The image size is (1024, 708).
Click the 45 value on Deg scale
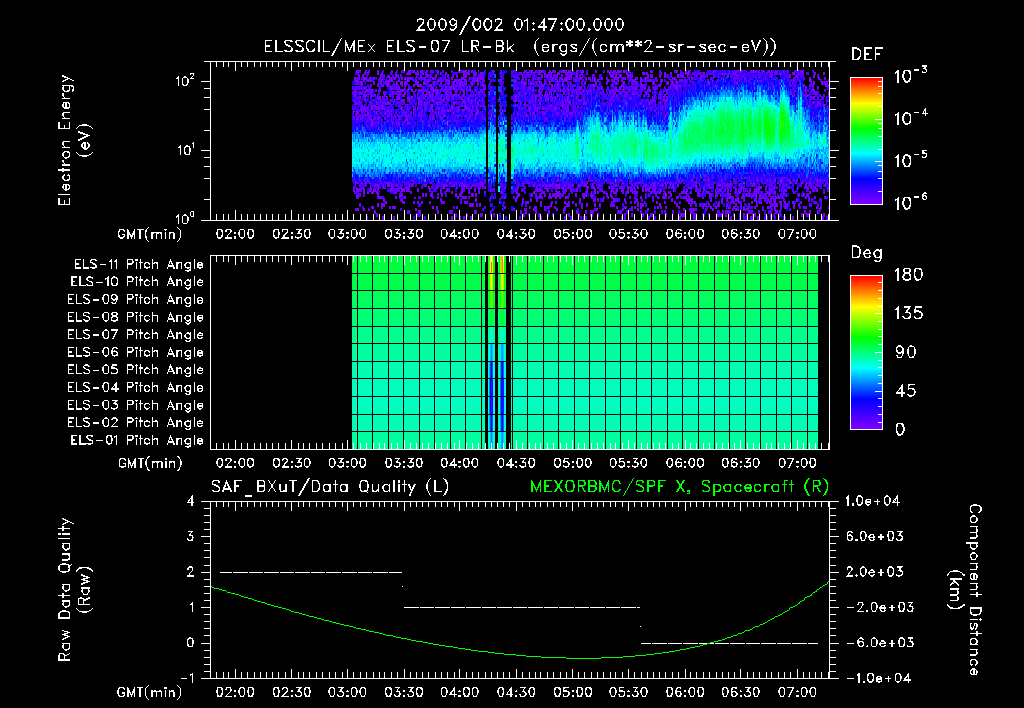[906, 391]
